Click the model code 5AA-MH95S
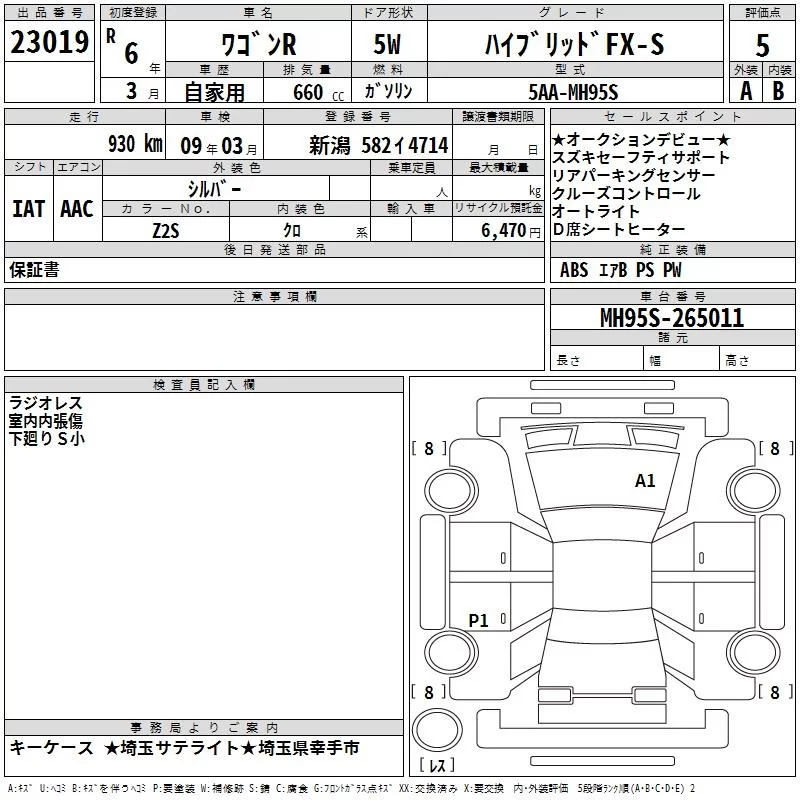The height and width of the screenshot is (800, 800). pyautogui.click(x=573, y=92)
